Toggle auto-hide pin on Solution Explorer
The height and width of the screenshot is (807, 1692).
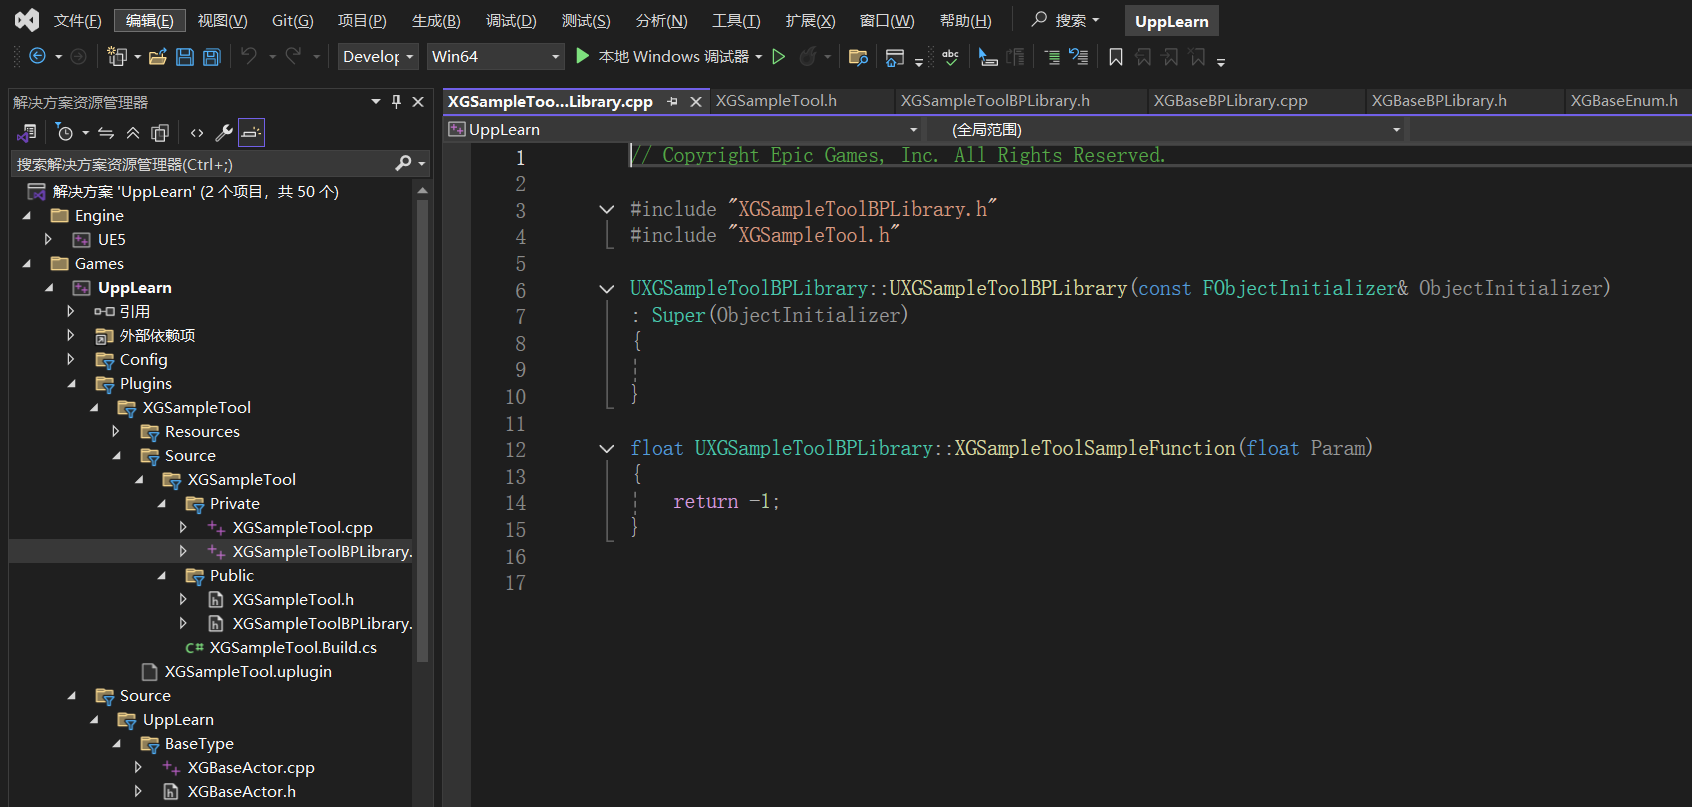pyautogui.click(x=397, y=102)
